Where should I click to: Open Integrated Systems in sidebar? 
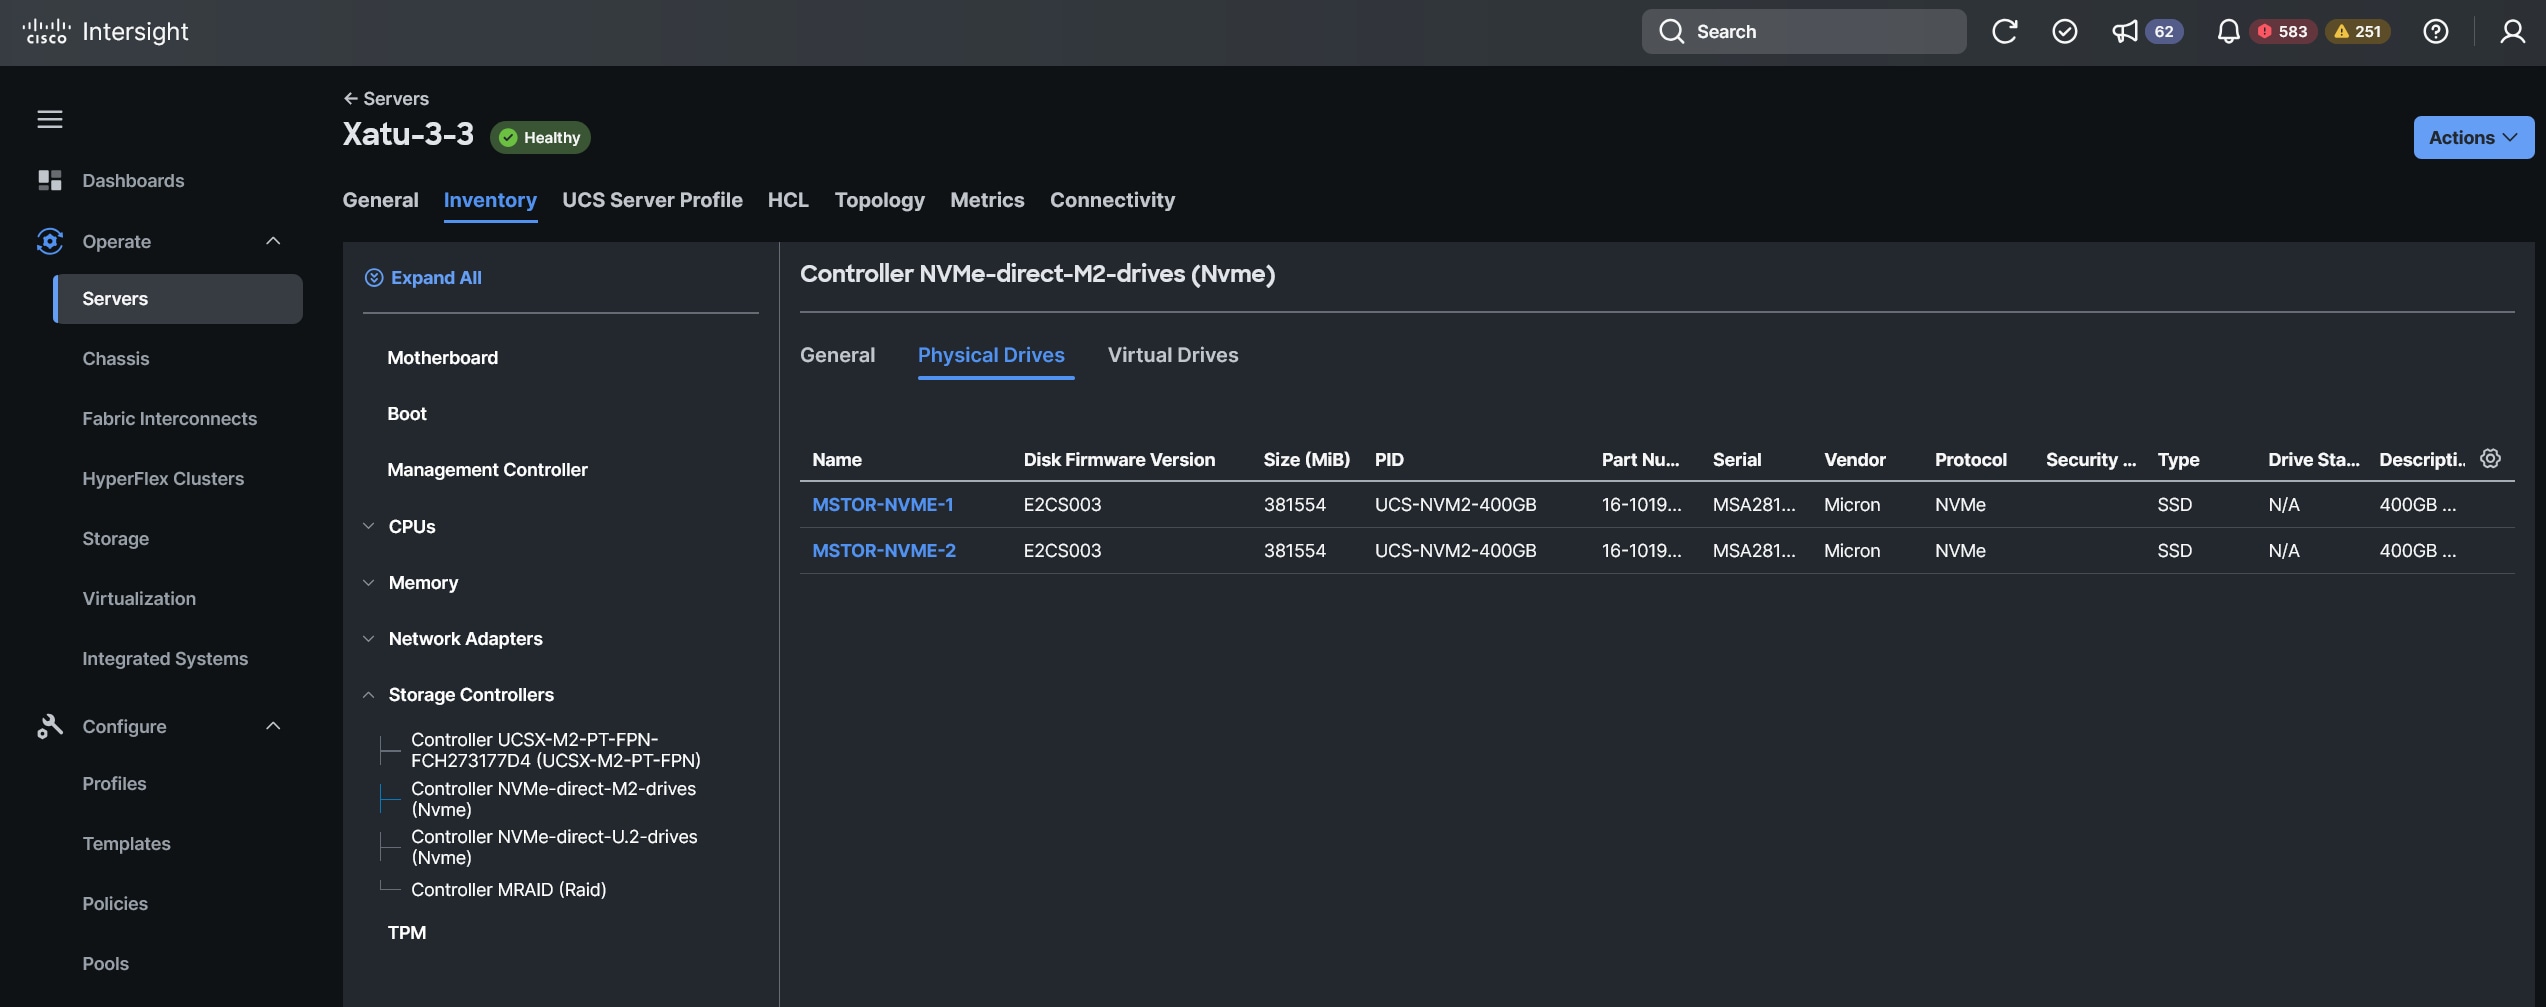(x=165, y=659)
